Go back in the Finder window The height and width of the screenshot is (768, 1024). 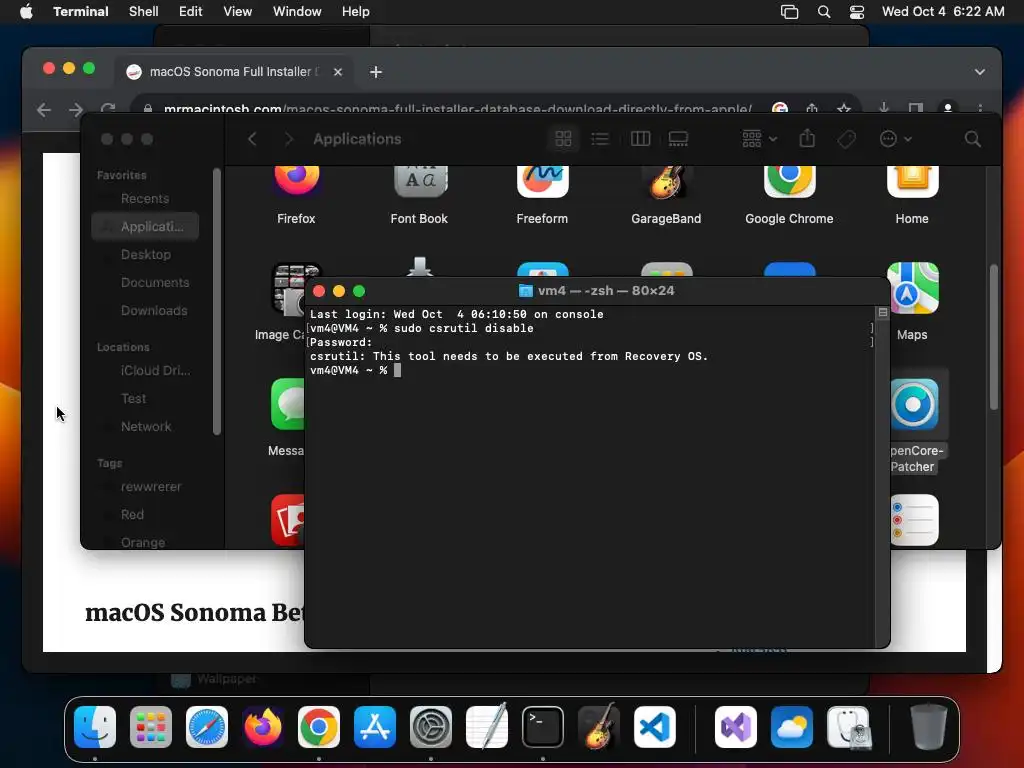click(x=252, y=138)
